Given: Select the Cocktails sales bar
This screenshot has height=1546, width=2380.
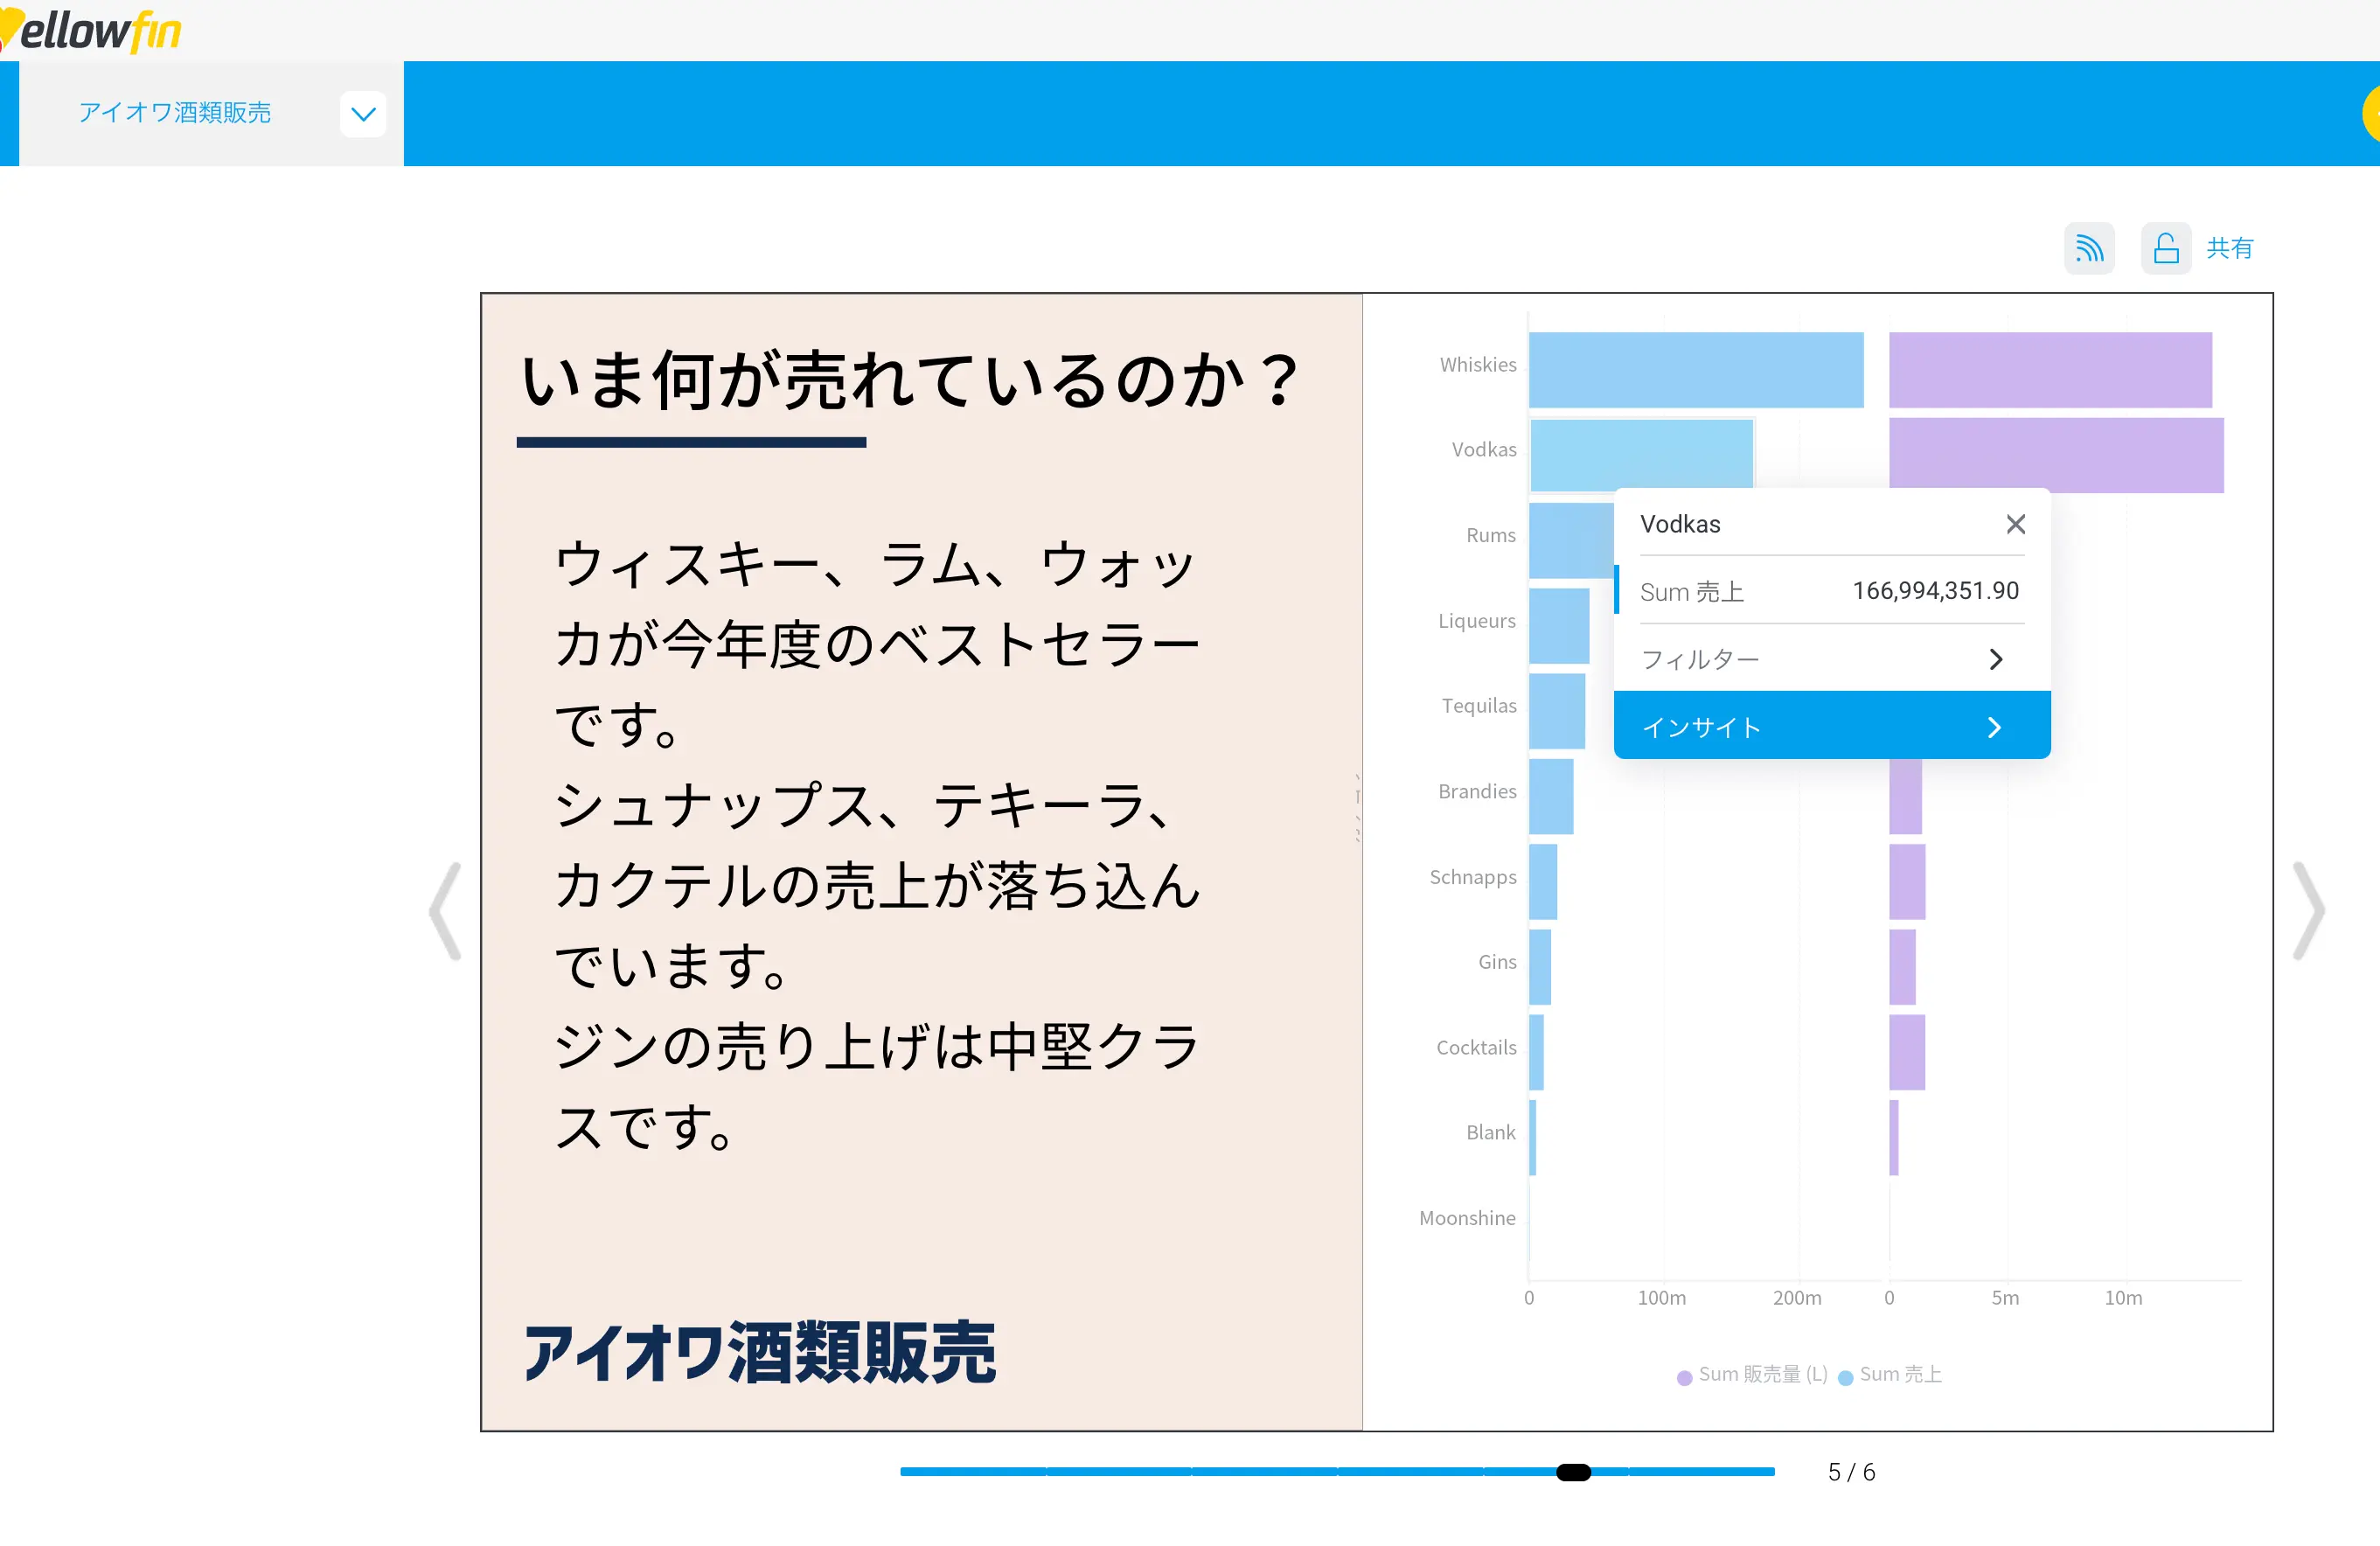Looking at the screenshot, I should tap(1536, 1052).
